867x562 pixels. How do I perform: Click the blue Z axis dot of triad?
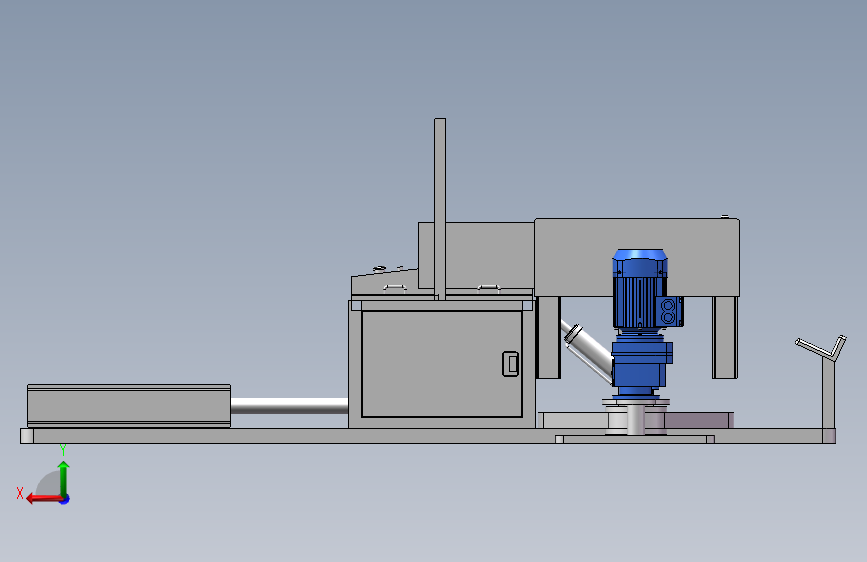(65, 499)
